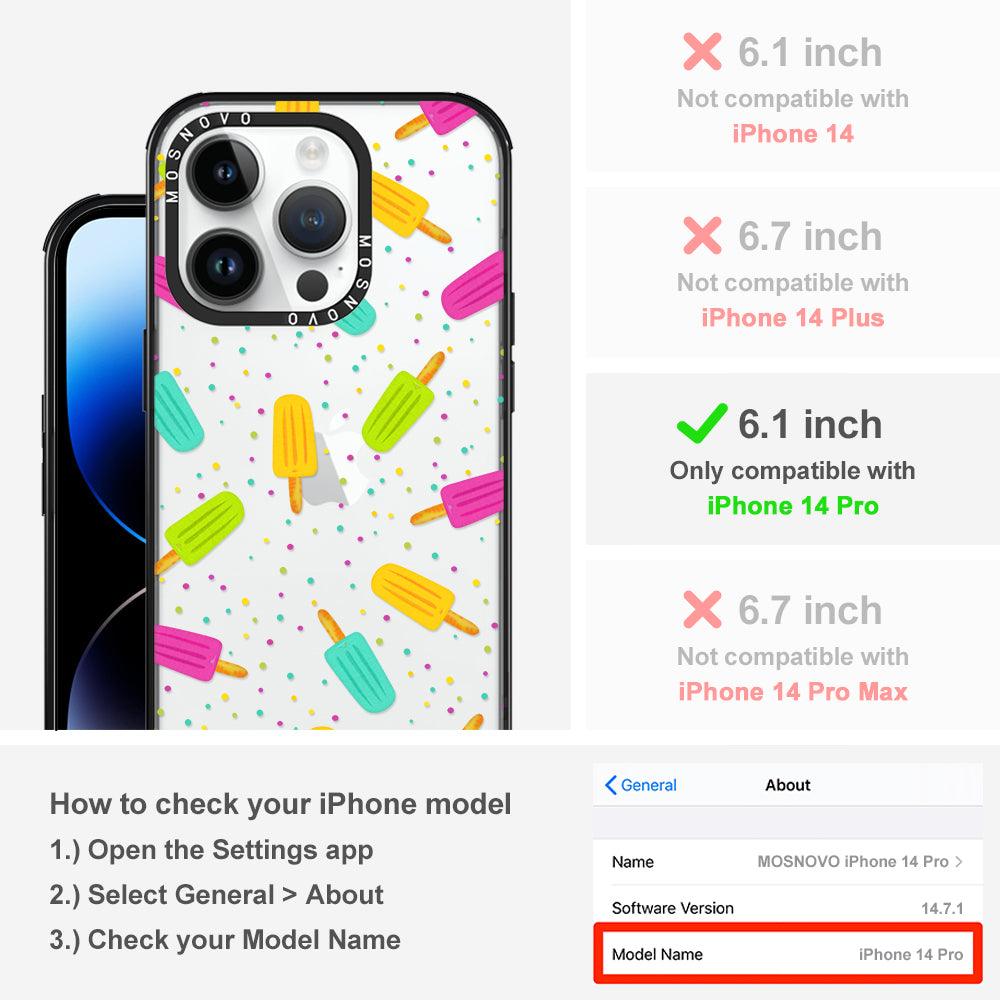1000x1000 pixels.
Task: Click the "Select General > About" instruction step
Action: click(x=217, y=895)
